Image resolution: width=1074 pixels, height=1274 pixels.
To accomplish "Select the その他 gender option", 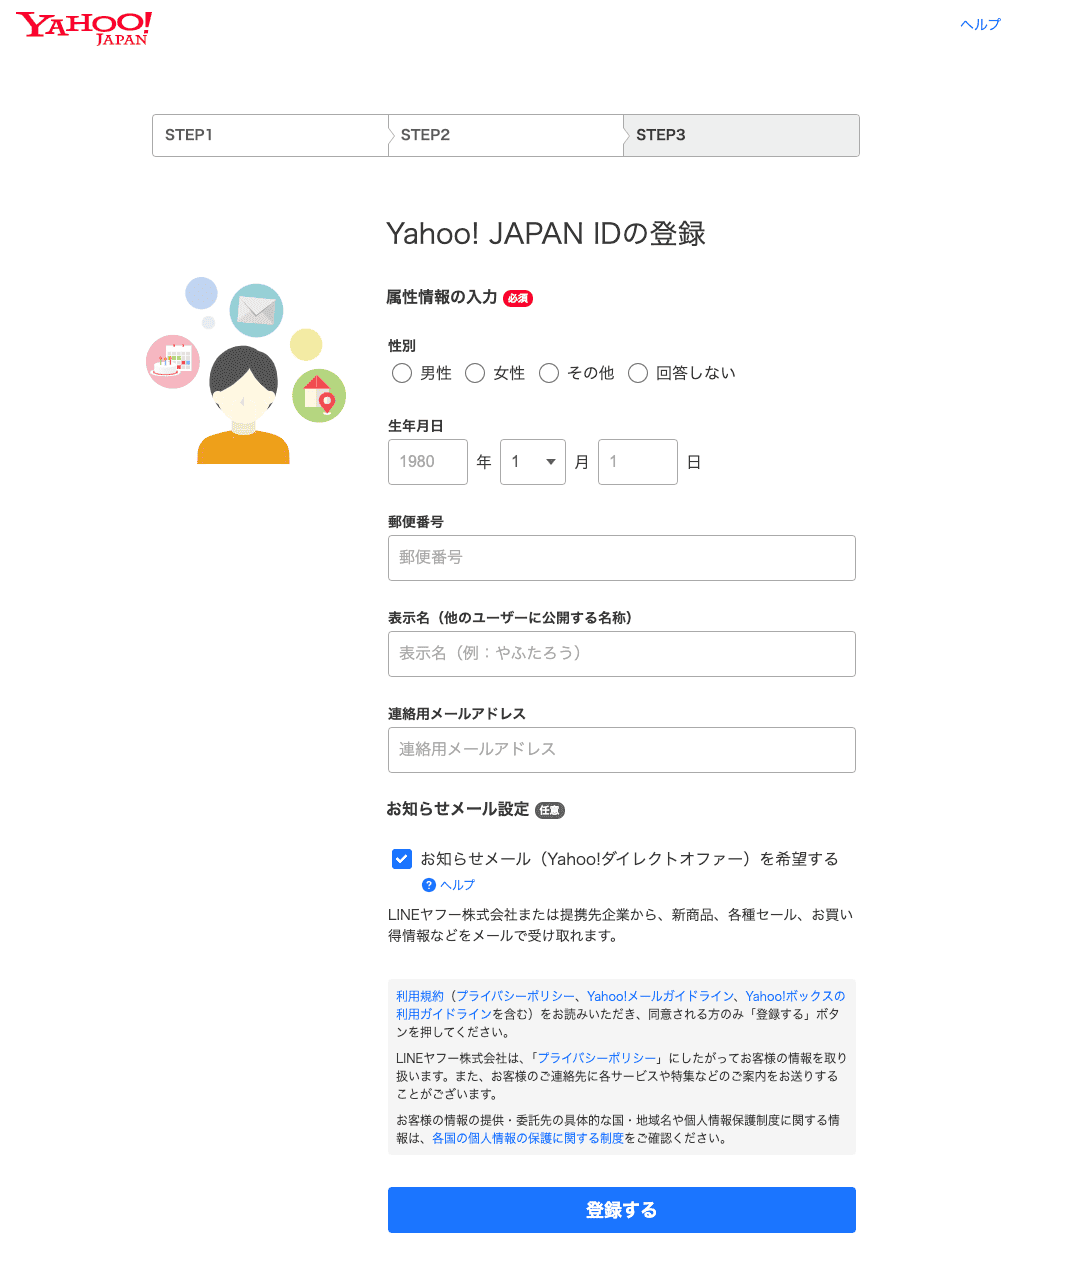I will (549, 373).
